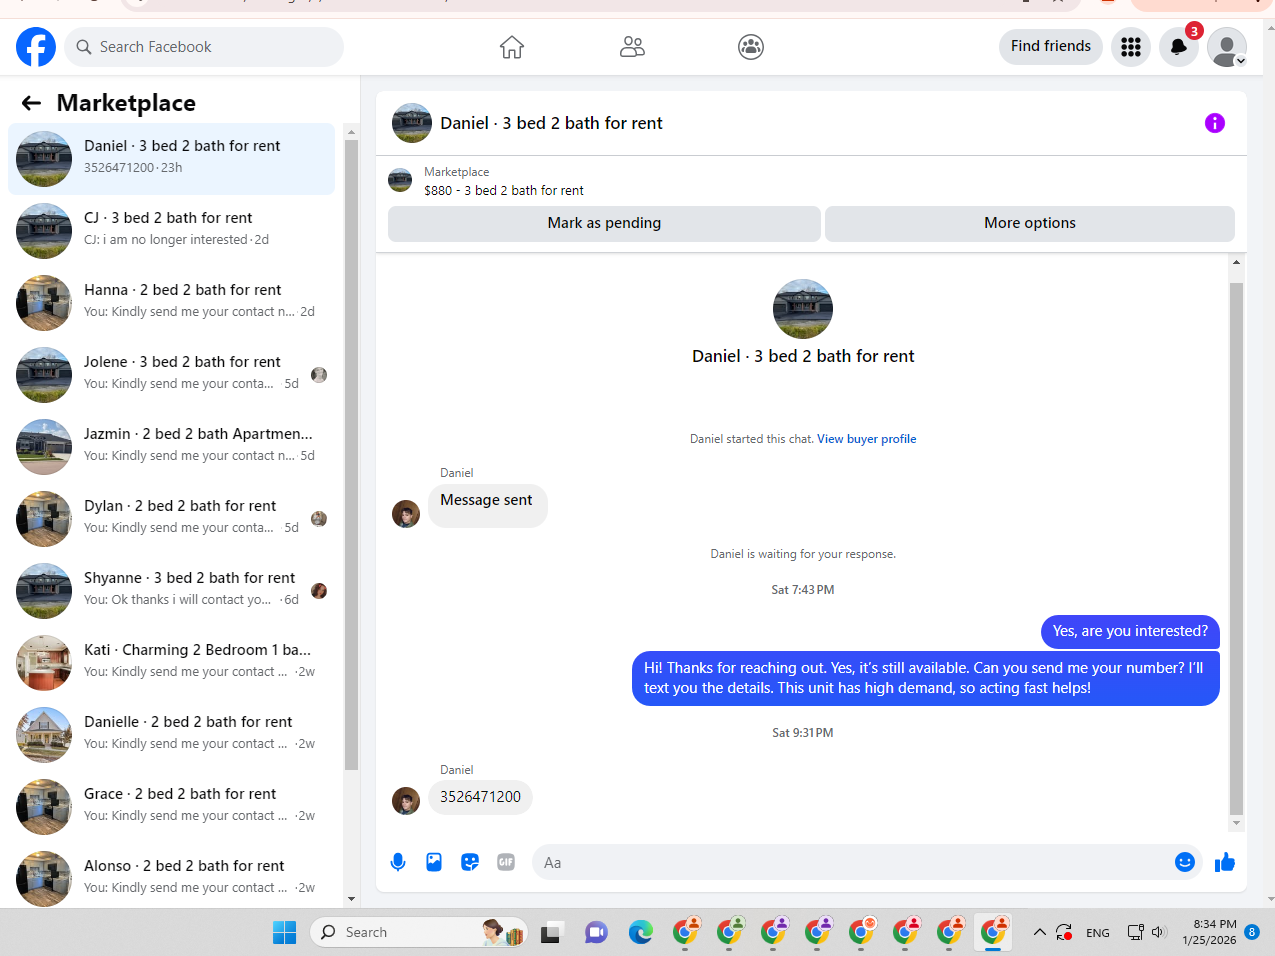Select Jolene 3 bed 2 bath conversation

(171, 375)
